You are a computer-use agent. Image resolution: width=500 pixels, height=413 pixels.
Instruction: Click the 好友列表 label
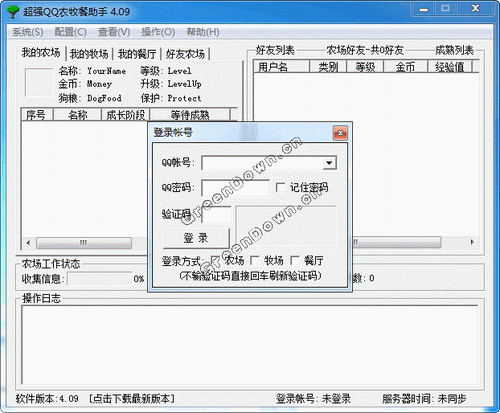(275, 50)
